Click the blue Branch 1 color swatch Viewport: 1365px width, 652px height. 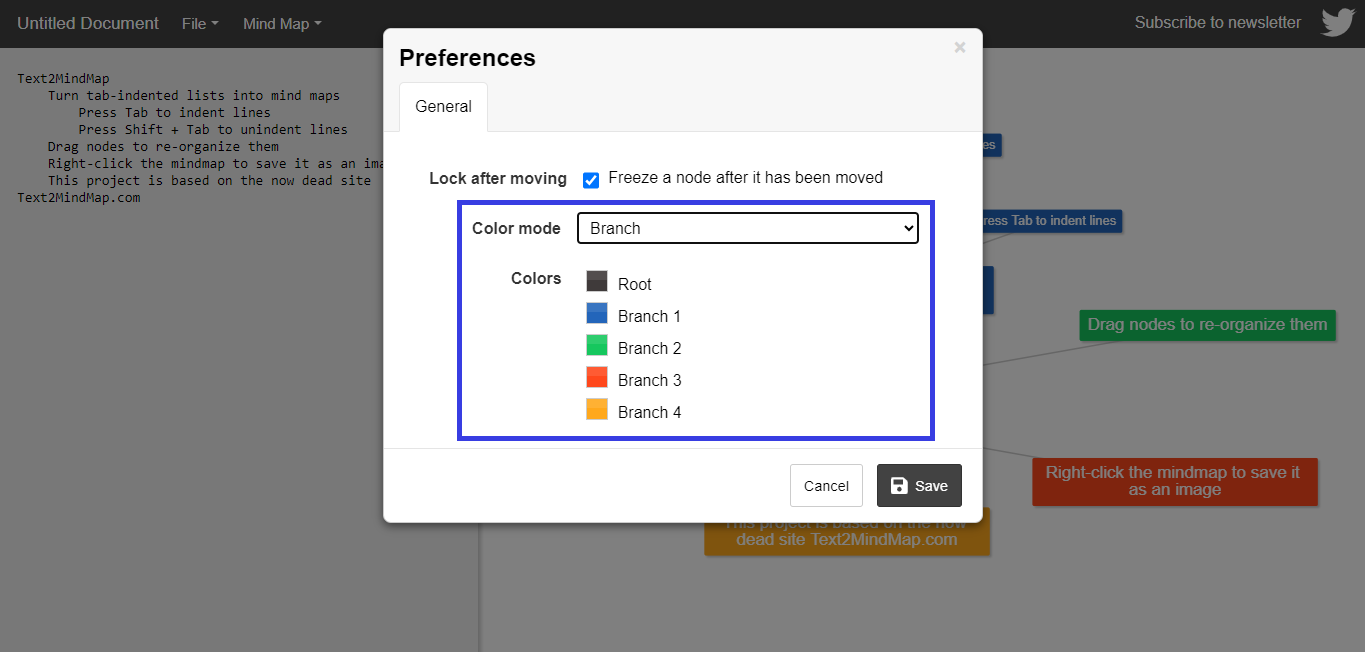tap(596, 313)
